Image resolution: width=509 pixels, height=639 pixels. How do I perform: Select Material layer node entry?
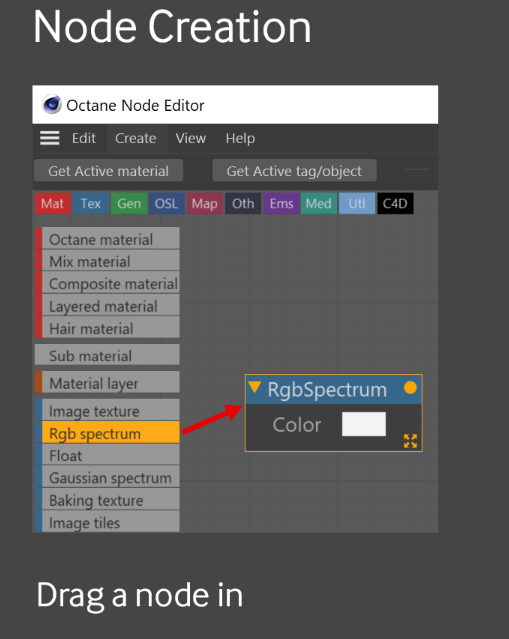tap(107, 383)
